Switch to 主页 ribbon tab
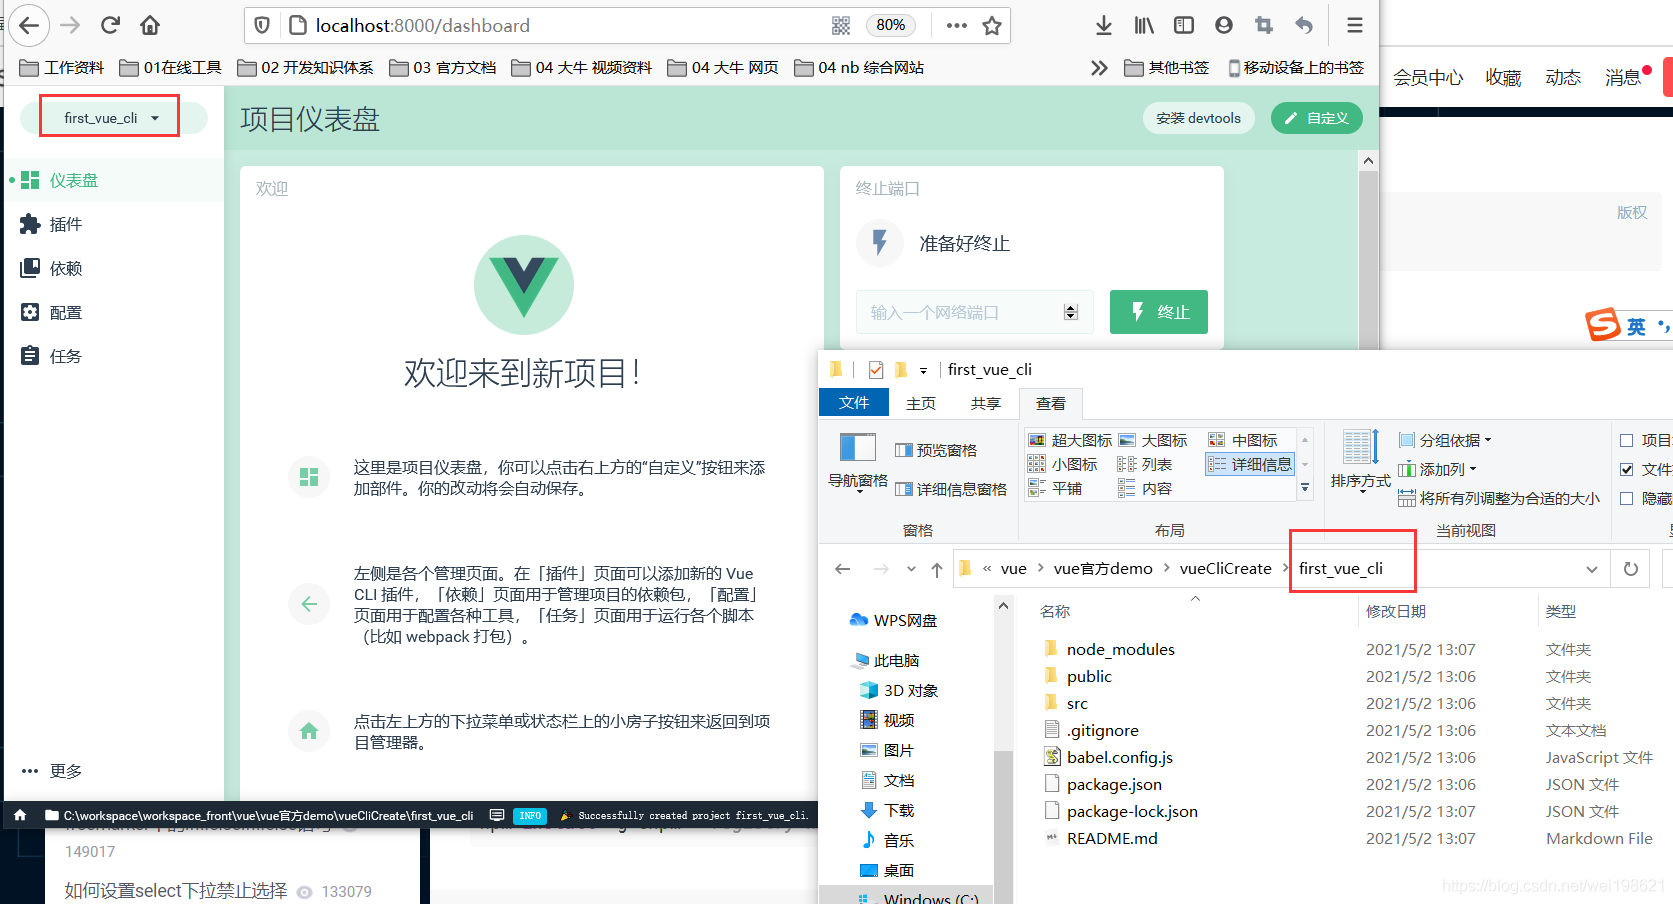 [x=921, y=403]
